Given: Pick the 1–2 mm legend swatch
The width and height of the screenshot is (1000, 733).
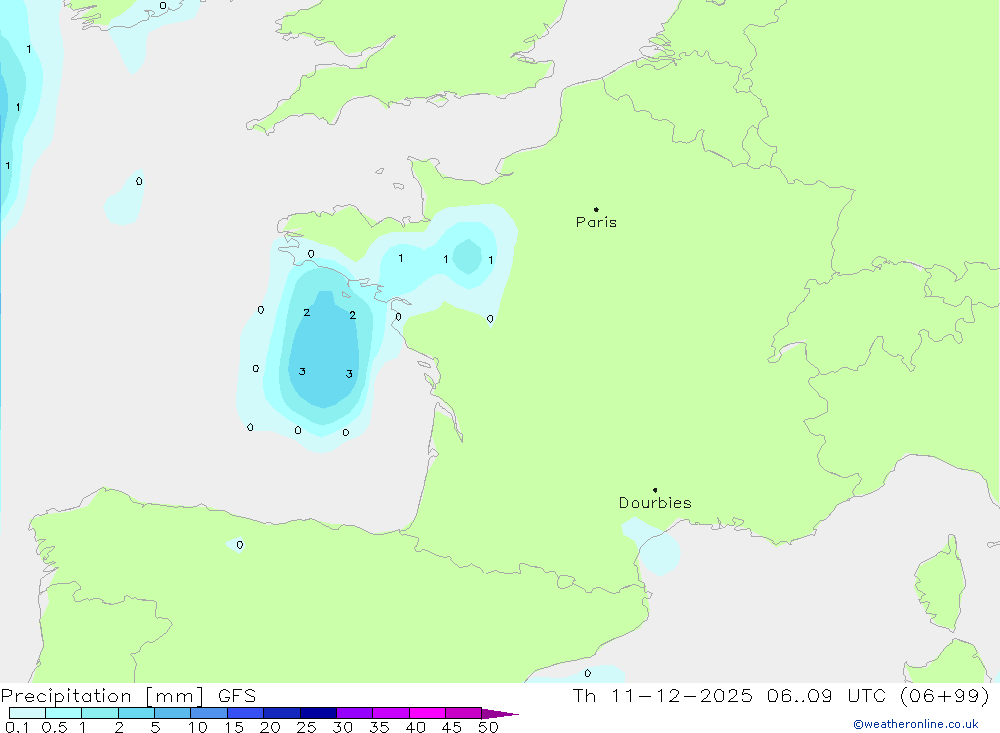Looking at the screenshot, I should click(100, 713).
